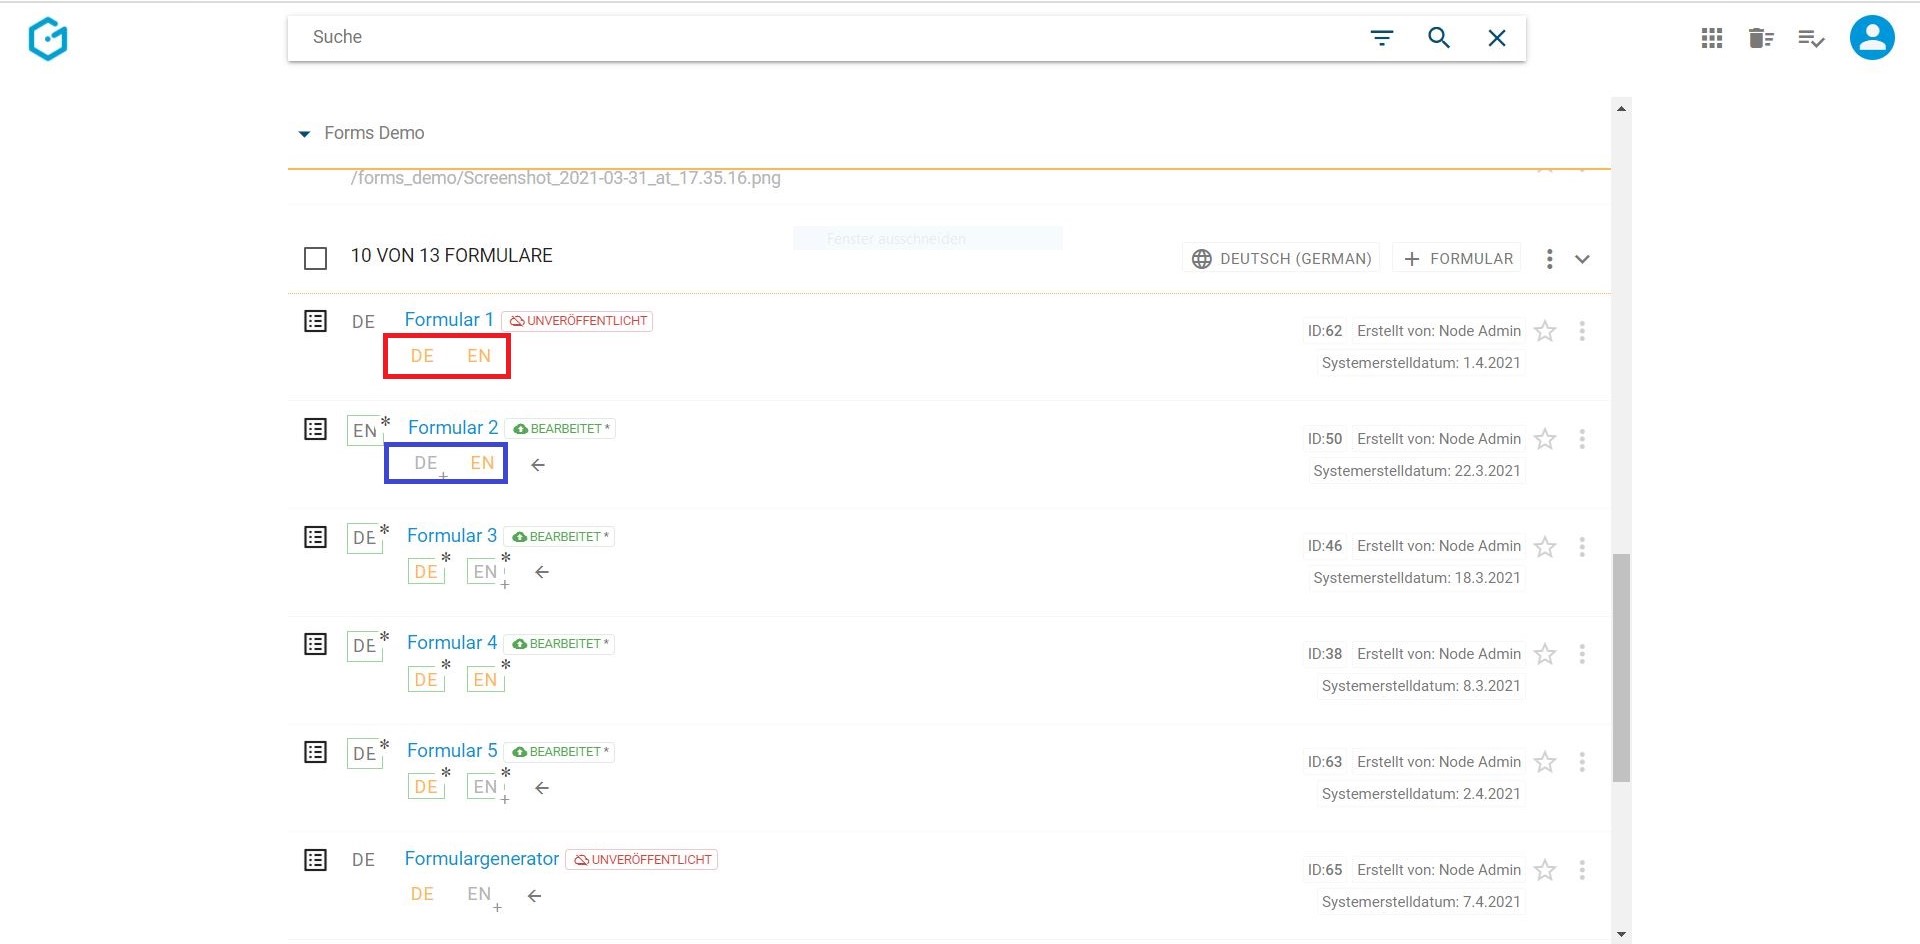Click the 10 VON 13 FORMULARE heading
The width and height of the screenshot is (1920, 944).
[x=451, y=256]
